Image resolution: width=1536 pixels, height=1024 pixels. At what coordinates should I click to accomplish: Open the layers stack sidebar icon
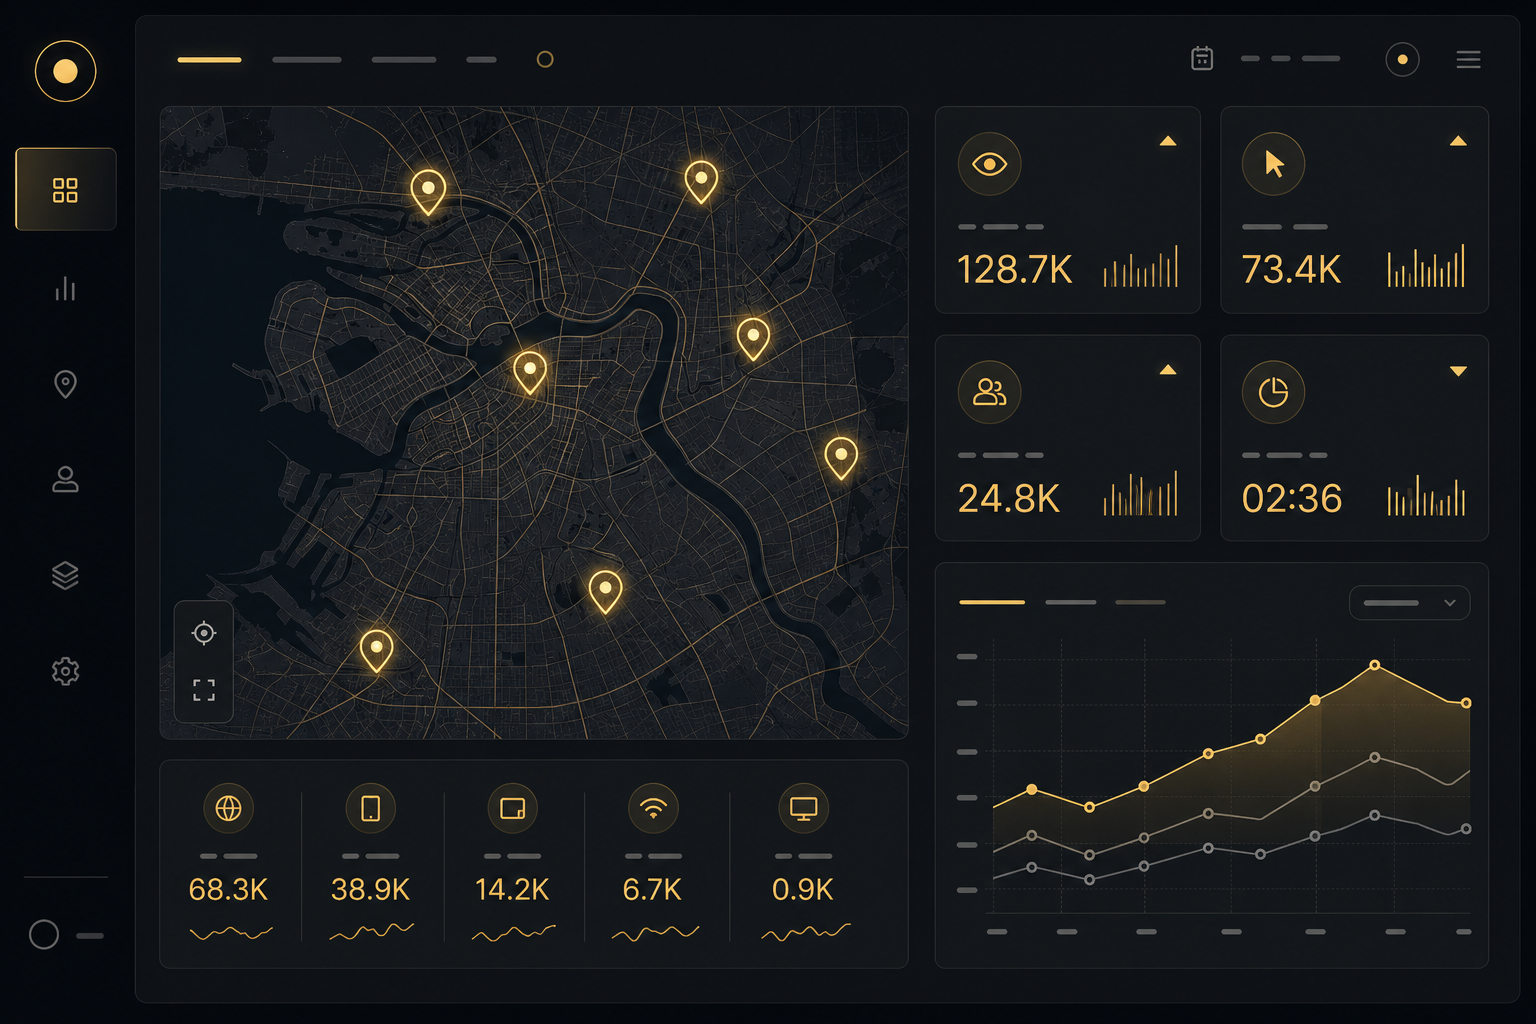(x=65, y=575)
